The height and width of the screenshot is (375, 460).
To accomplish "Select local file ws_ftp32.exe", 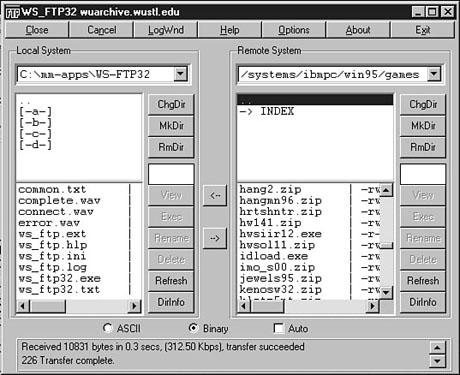I will [x=59, y=279].
